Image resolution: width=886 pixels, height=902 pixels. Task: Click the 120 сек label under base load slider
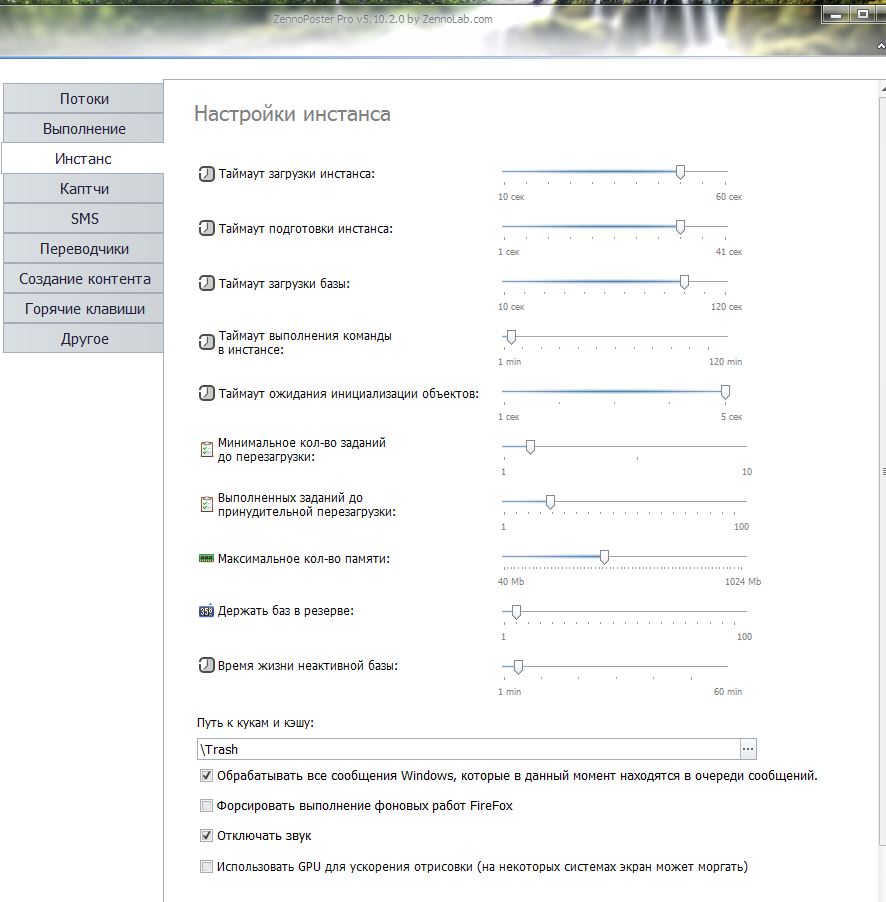727,307
